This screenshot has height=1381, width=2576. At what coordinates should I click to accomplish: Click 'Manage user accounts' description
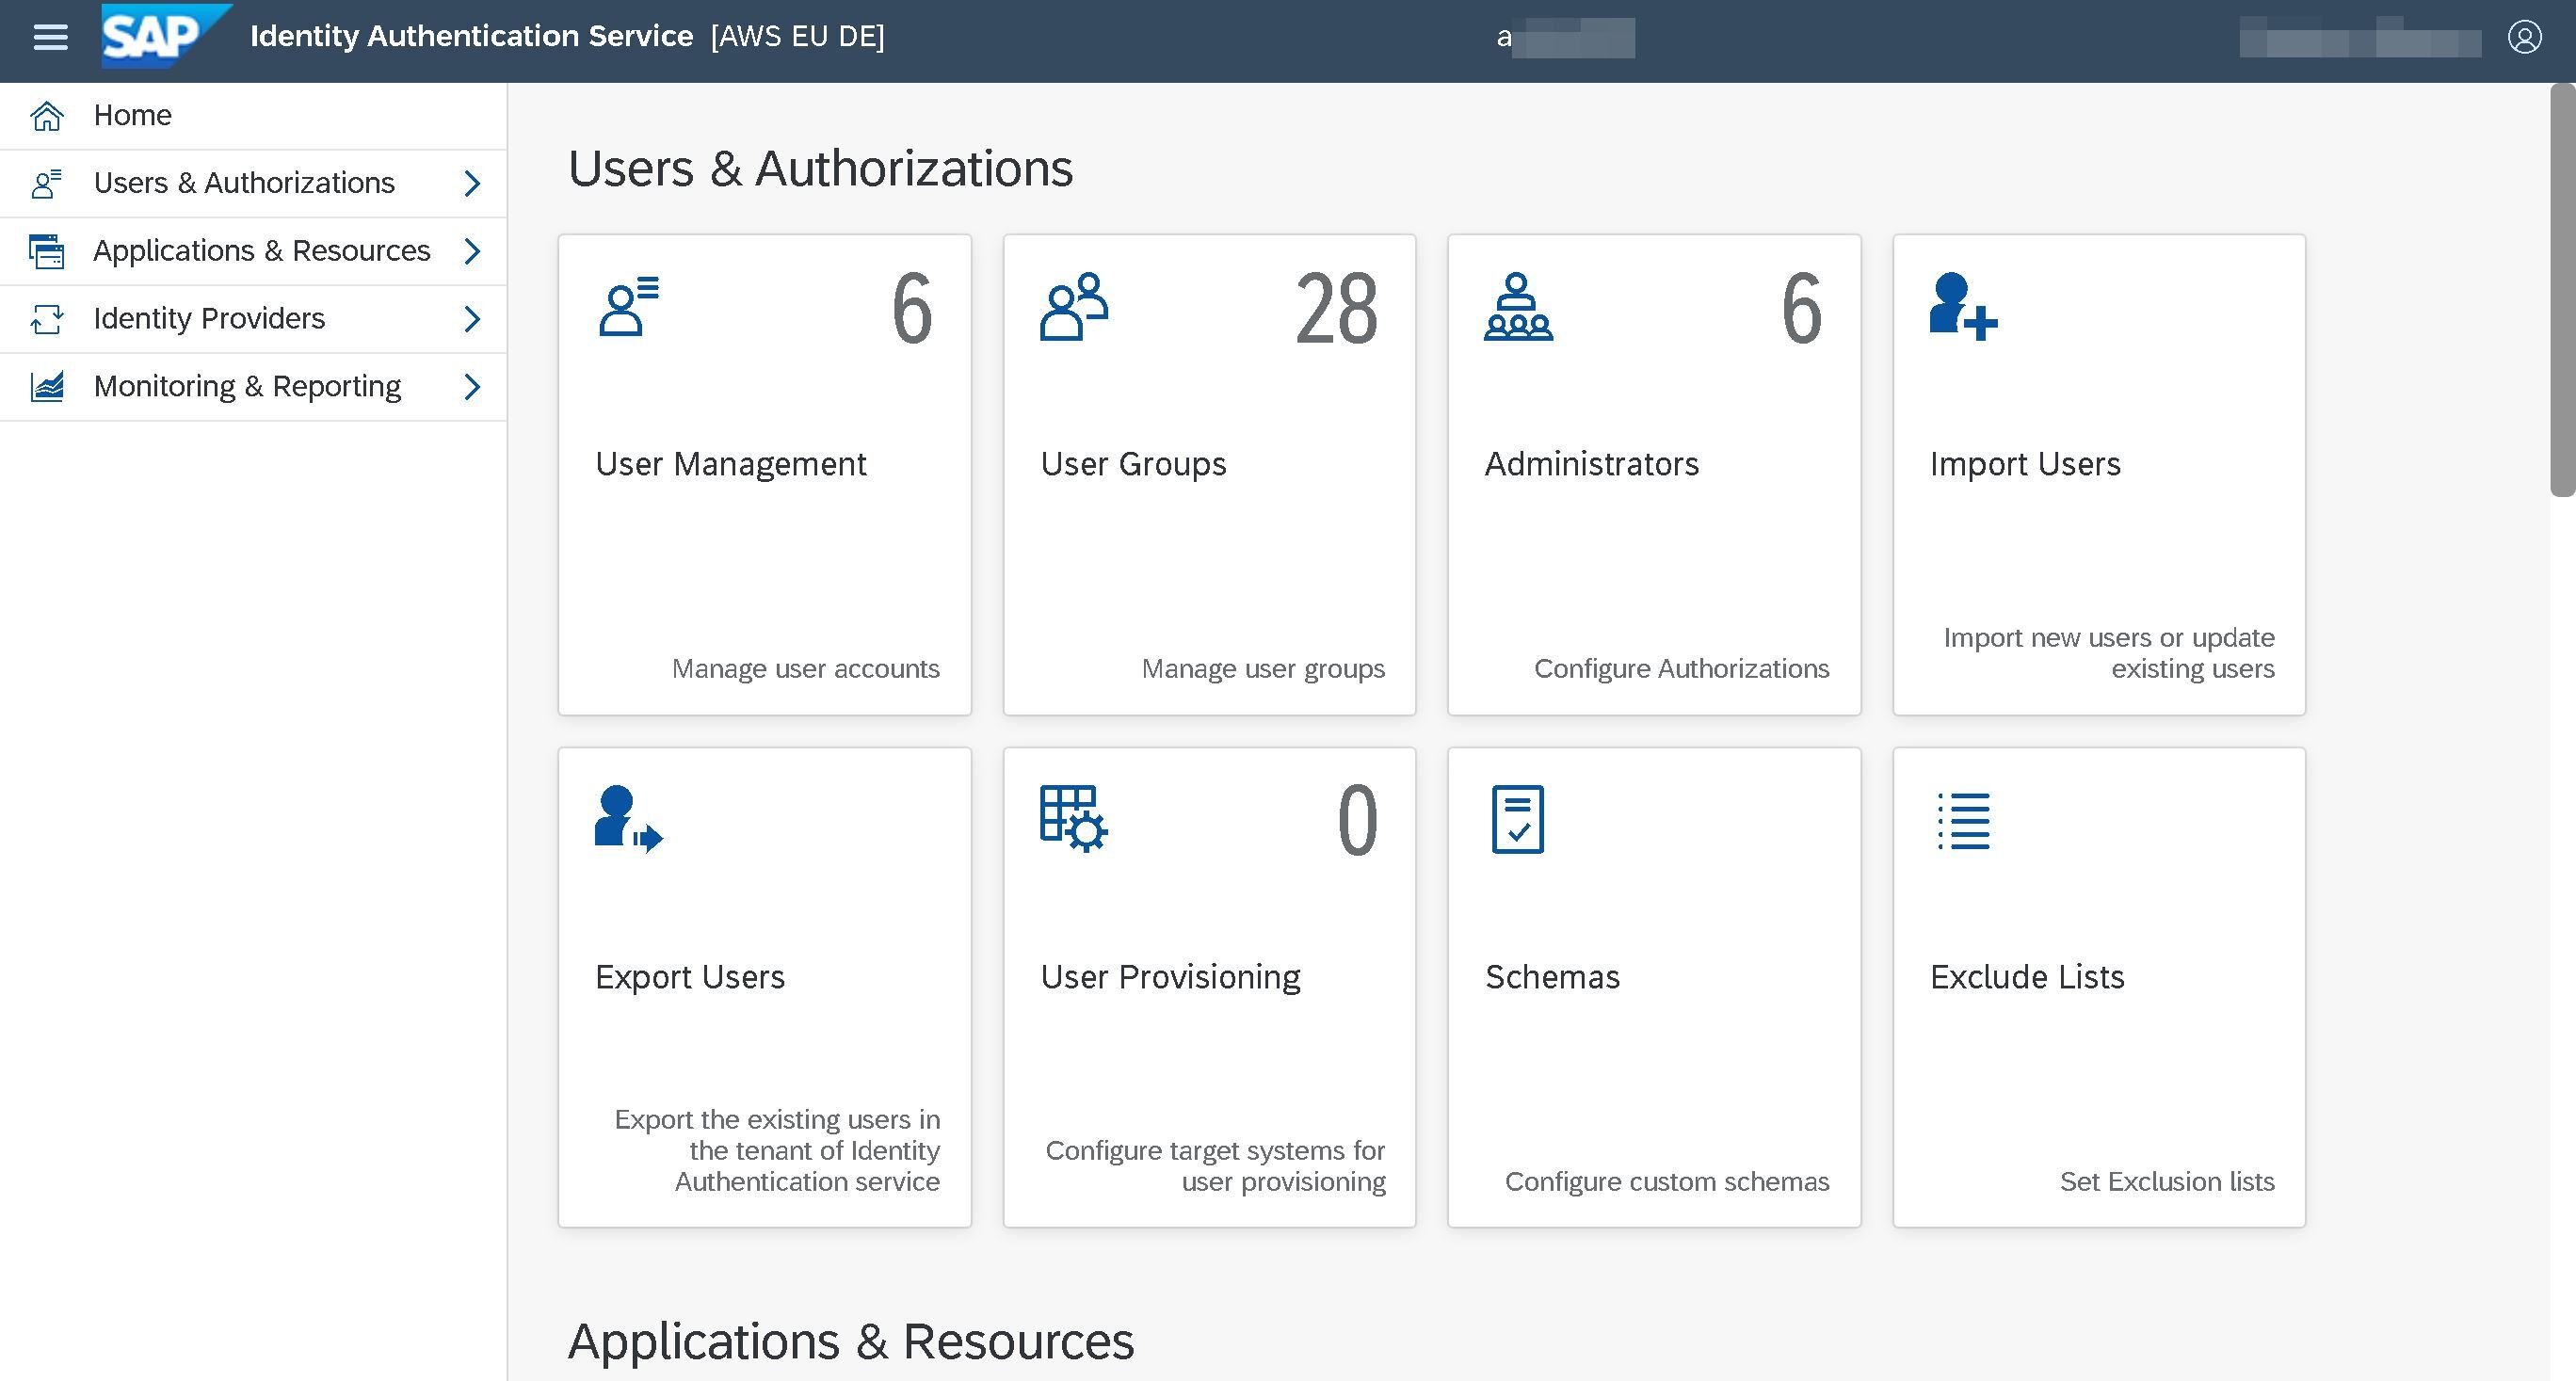[805, 668]
